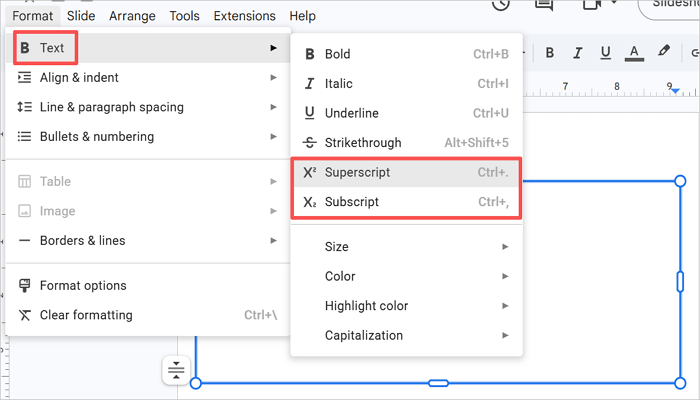Open version history clock icon
The height and width of the screenshot is (400, 700).
tap(501, 4)
